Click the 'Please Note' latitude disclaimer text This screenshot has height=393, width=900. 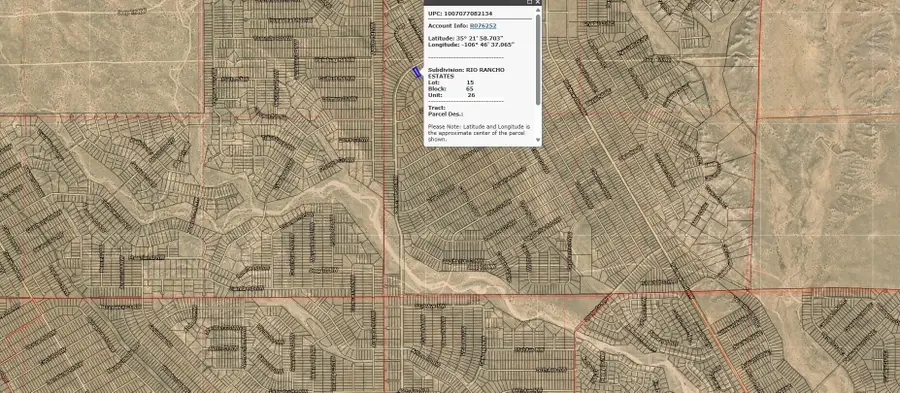click(x=479, y=133)
